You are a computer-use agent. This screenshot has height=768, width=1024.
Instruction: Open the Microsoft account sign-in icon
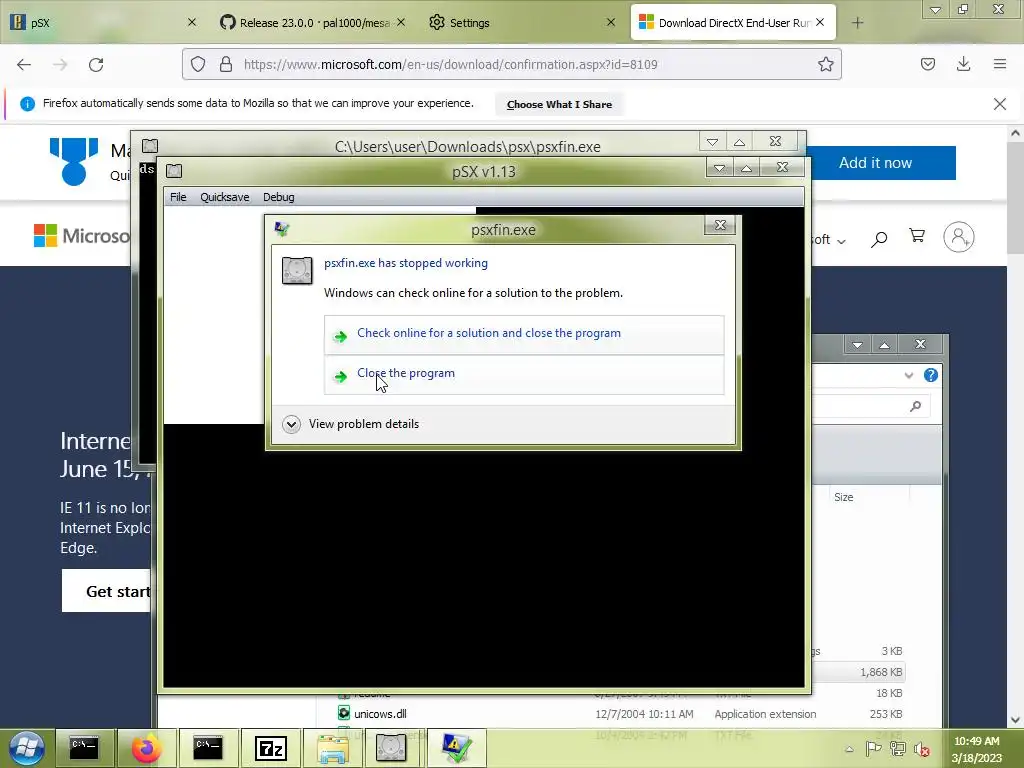click(x=959, y=237)
